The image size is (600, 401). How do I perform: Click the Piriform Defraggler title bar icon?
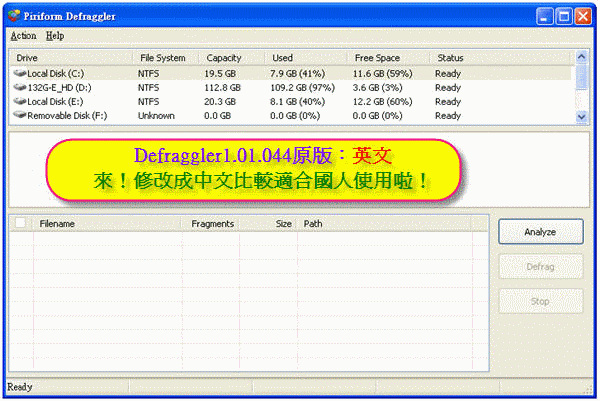(14, 15)
